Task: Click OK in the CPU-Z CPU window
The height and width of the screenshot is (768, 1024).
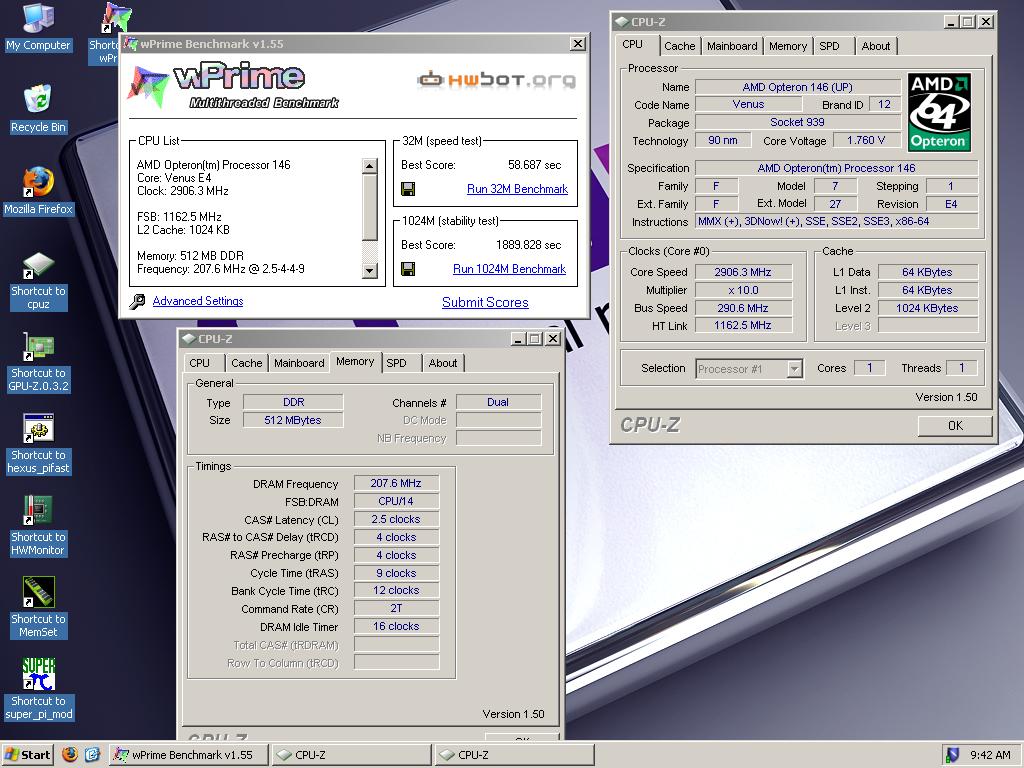Action: (x=955, y=426)
